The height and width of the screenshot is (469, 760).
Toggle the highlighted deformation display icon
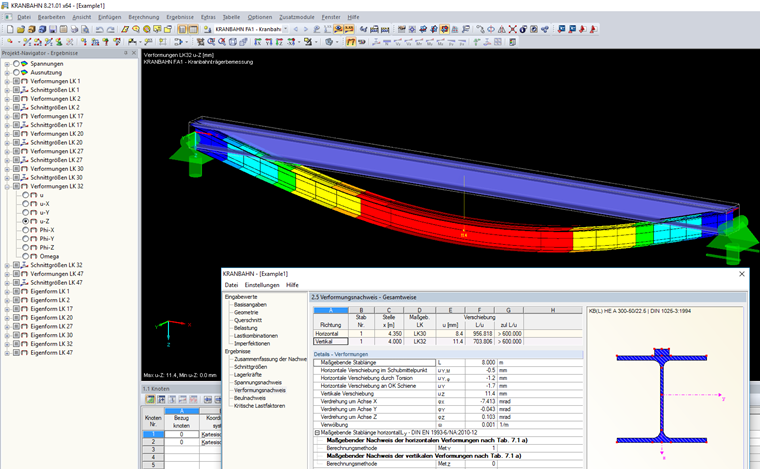coord(350,42)
